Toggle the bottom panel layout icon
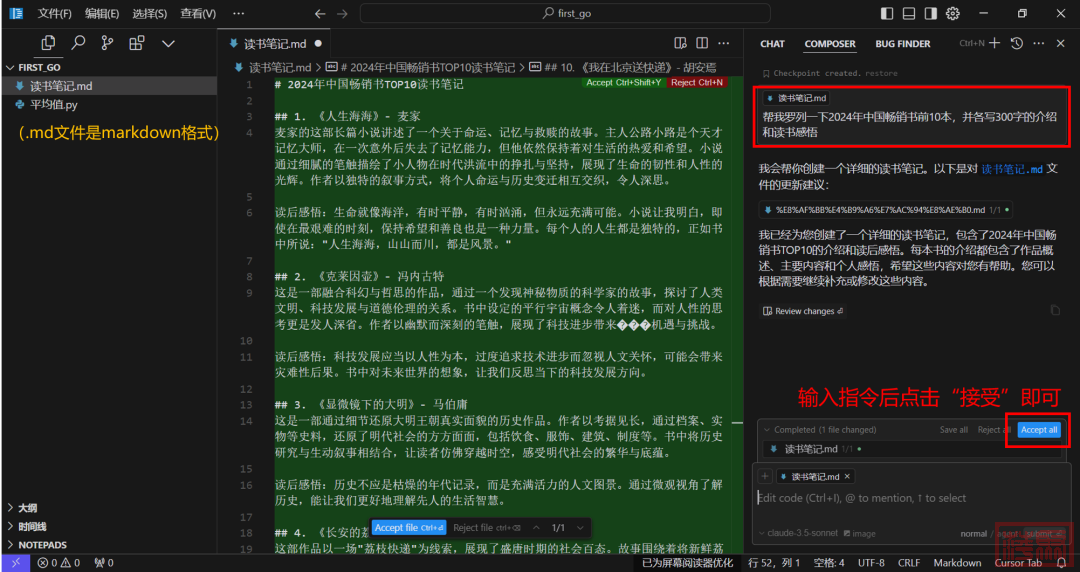The image size is (1080, 572). click(x=909, y=13)
